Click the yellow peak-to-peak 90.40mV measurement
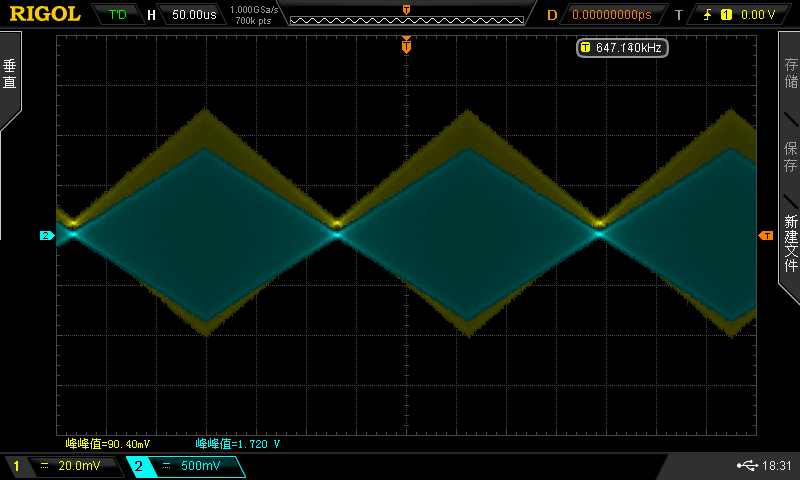The height and width of the screenshot is (480, 800). click(108, 444)
